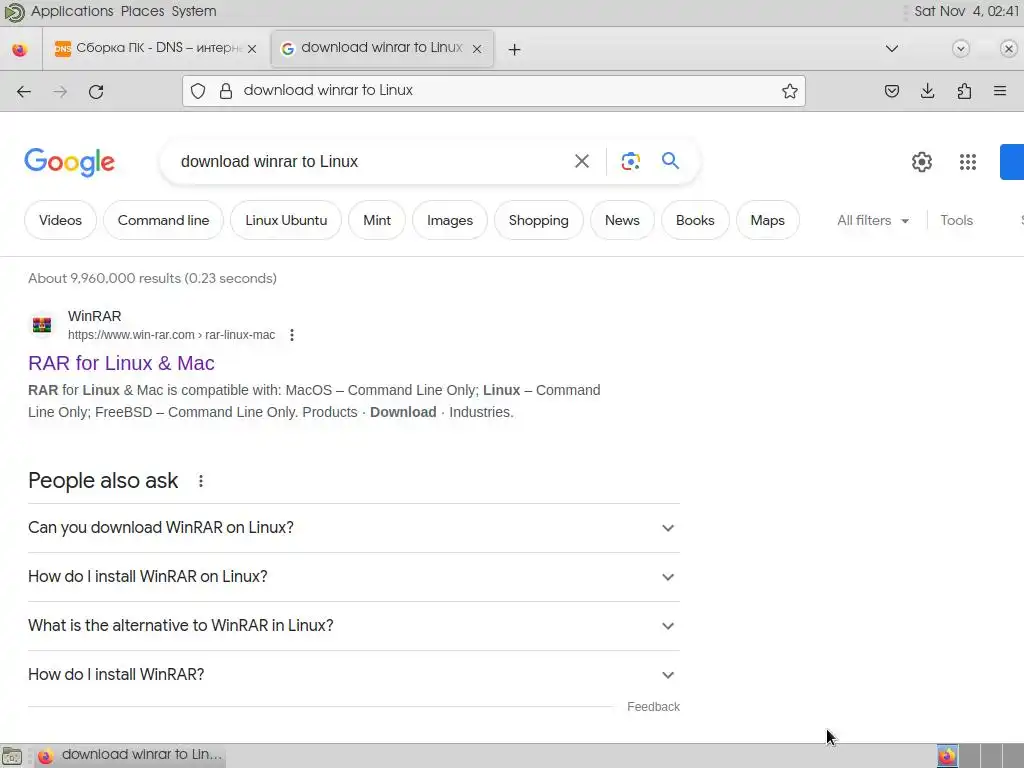Expand alternative to WinRAR in Linux question
The image size is (1024, 768).
pos(353,626)
